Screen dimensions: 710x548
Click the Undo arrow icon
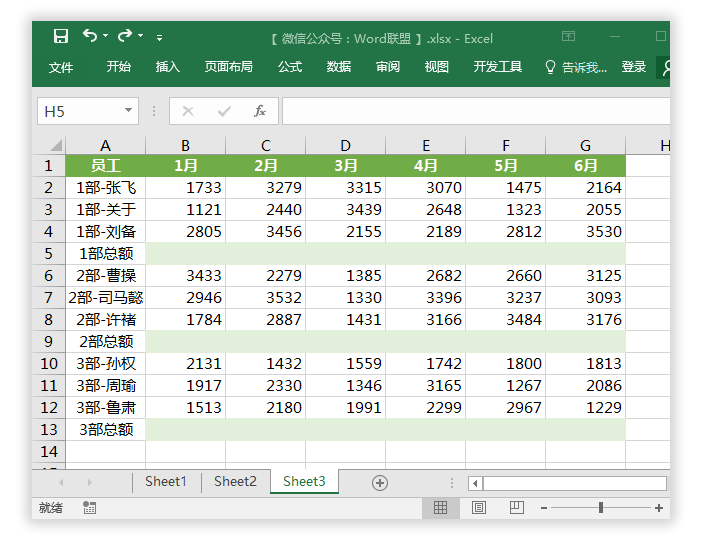pos(89,37)
